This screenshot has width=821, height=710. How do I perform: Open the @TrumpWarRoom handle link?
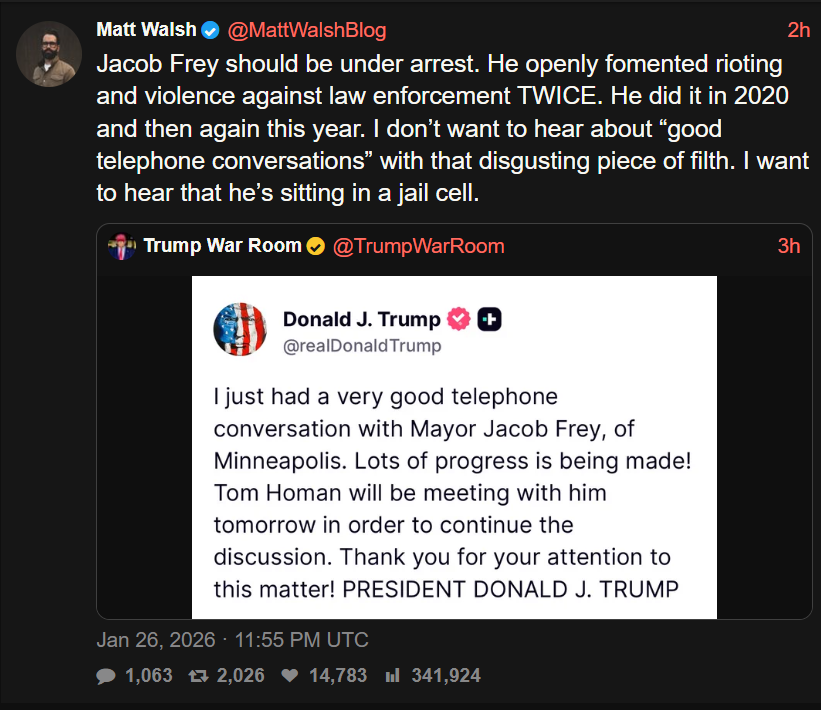(x=417, y=246)
